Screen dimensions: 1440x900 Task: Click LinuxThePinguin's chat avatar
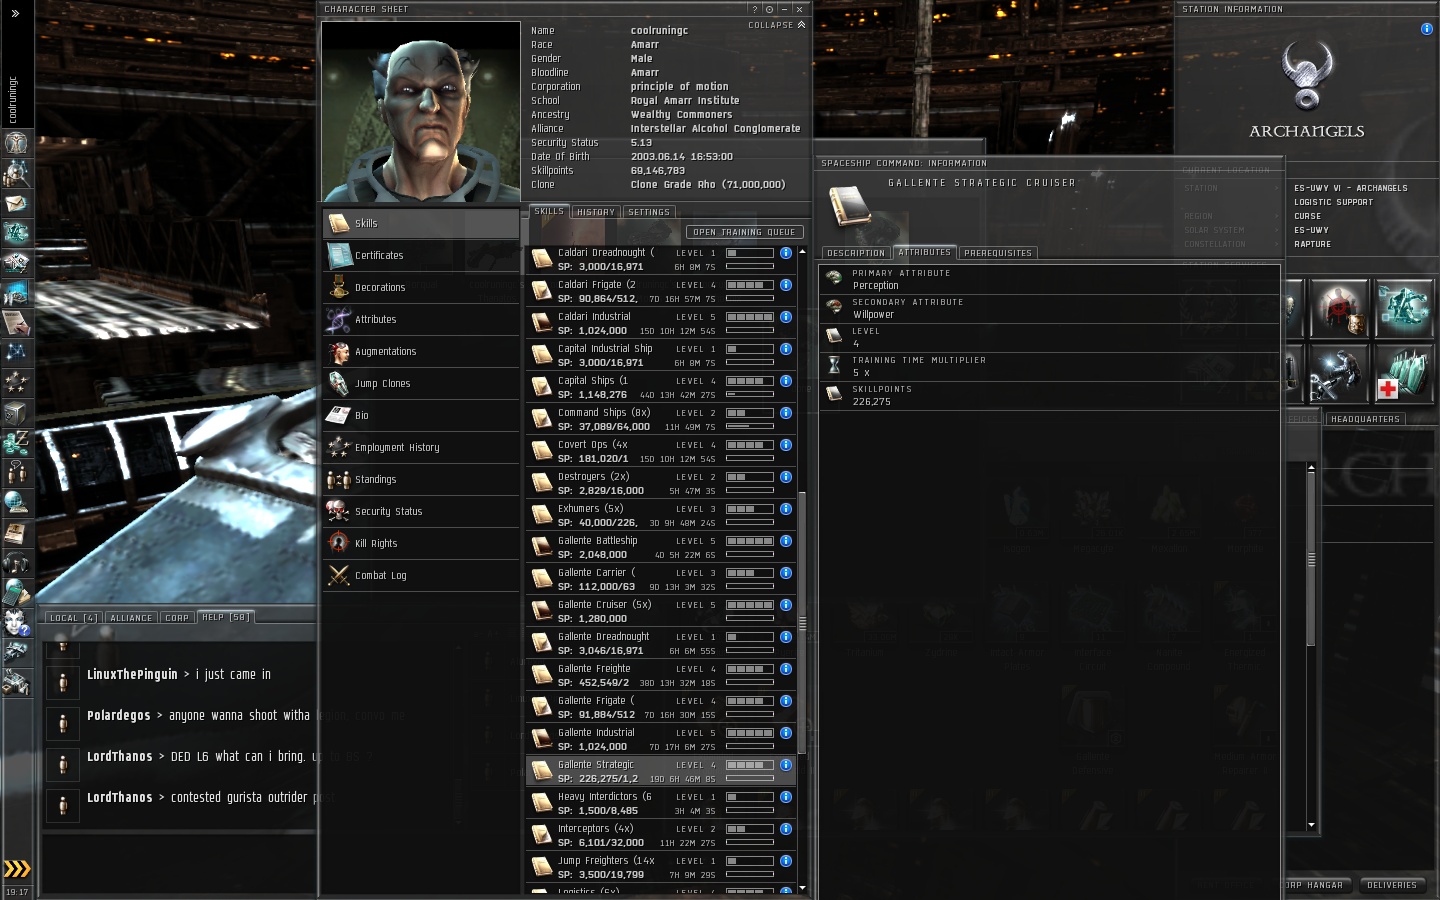pyautogui.click(x=63, y=682)
